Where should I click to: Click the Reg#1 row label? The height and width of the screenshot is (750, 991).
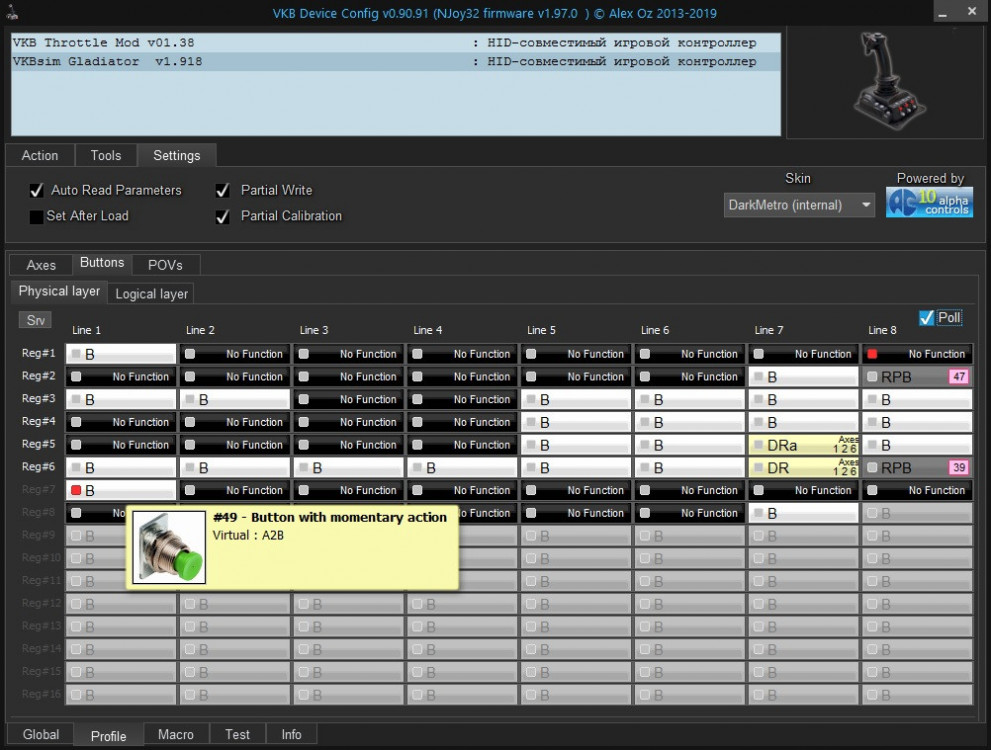coord(38,353)
